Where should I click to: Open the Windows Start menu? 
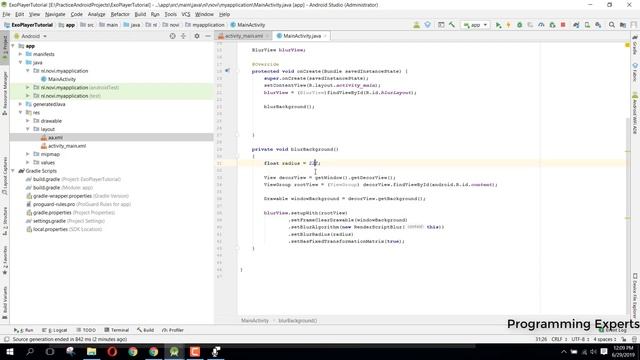9,351
